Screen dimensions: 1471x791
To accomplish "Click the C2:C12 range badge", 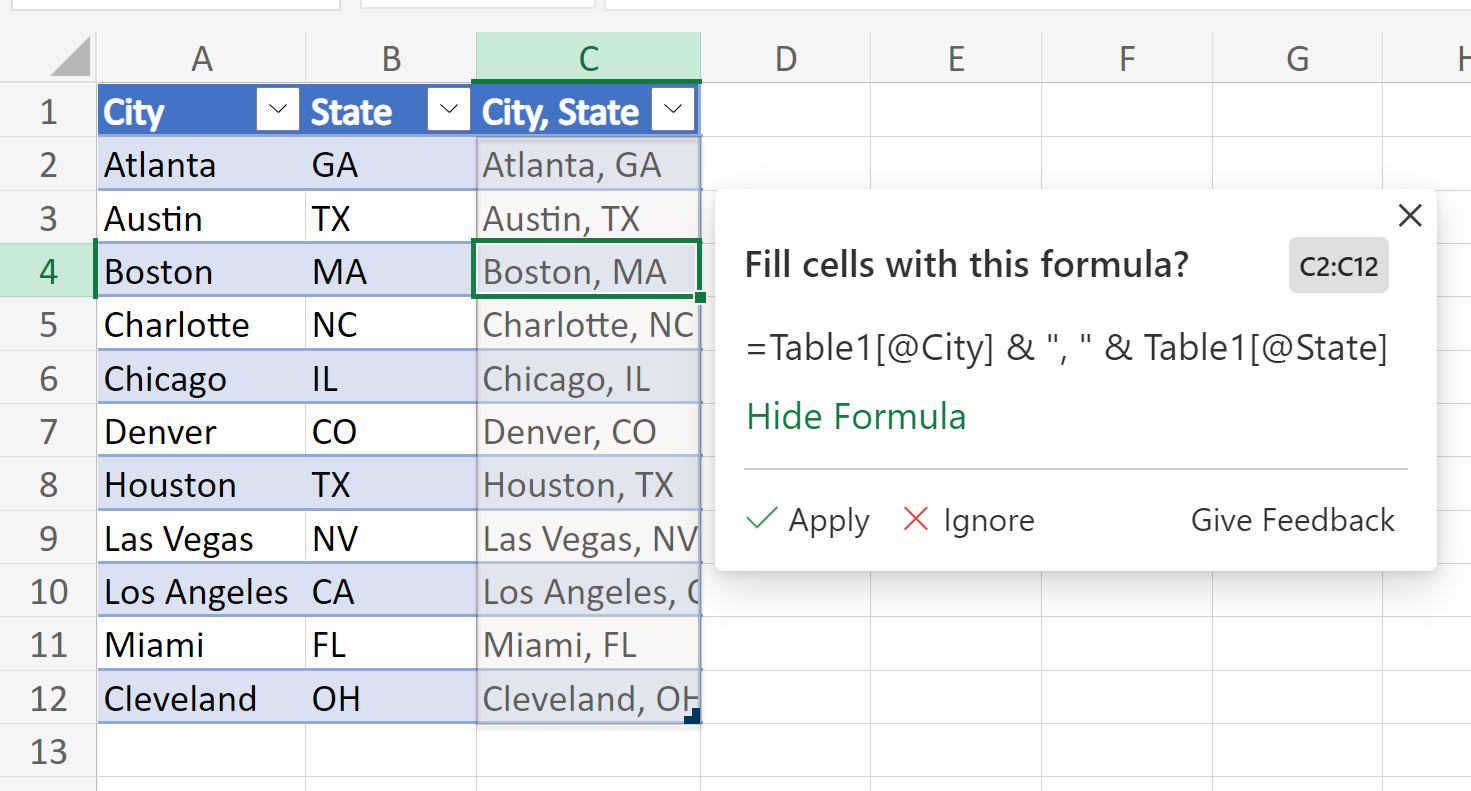I will (x=1338, y=266).
